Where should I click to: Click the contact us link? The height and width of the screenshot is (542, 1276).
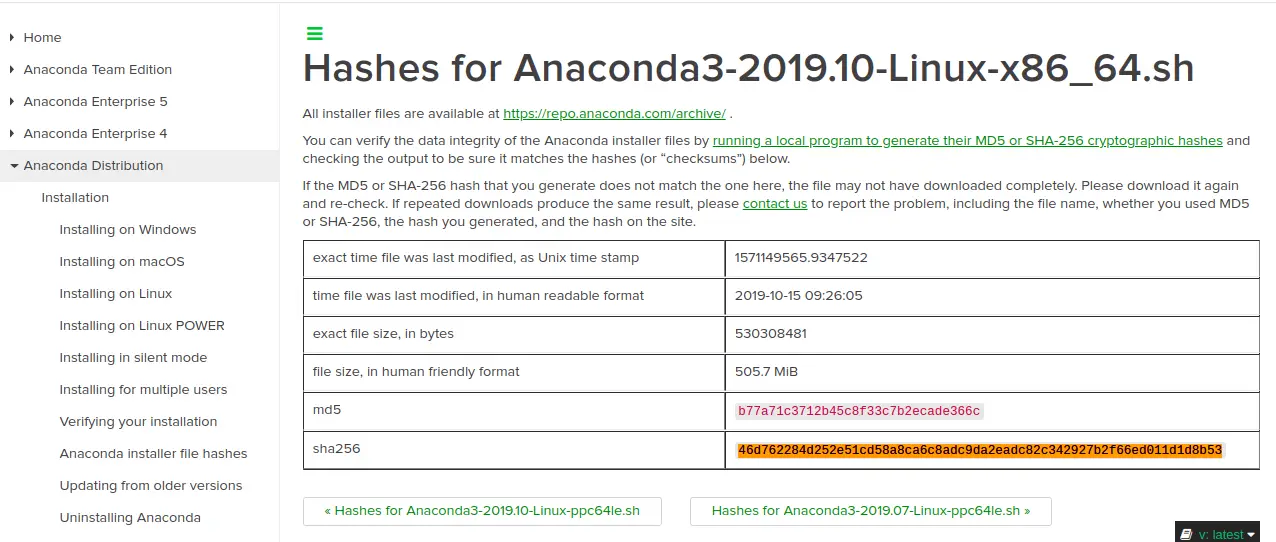[775, 204]
